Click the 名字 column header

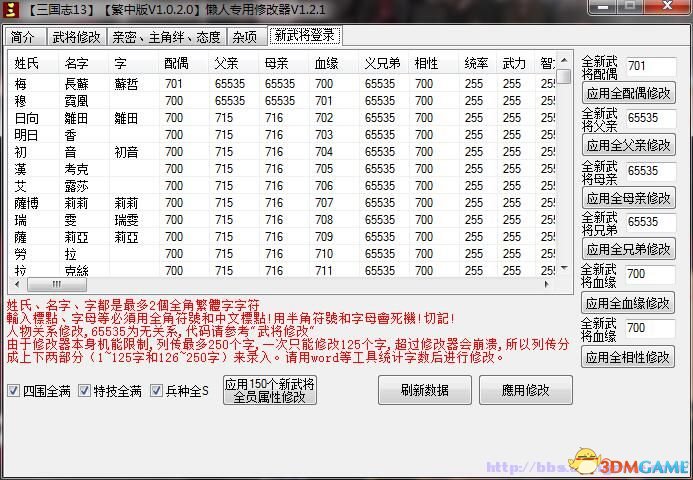tap(84, 63)
